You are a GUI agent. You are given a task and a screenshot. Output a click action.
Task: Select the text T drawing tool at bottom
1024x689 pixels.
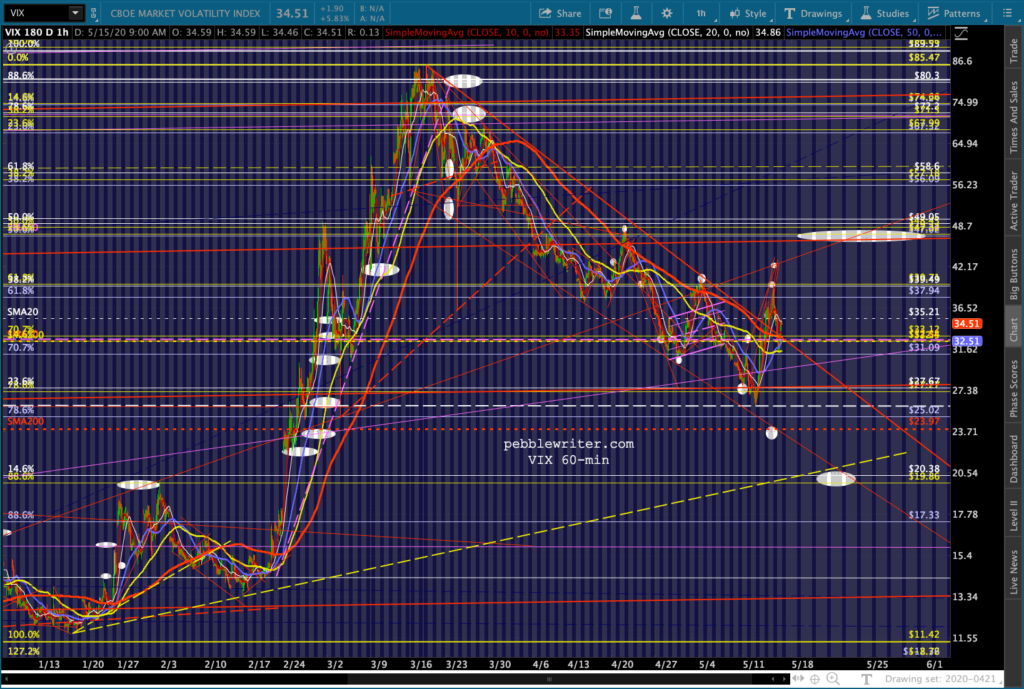(867, 679)
